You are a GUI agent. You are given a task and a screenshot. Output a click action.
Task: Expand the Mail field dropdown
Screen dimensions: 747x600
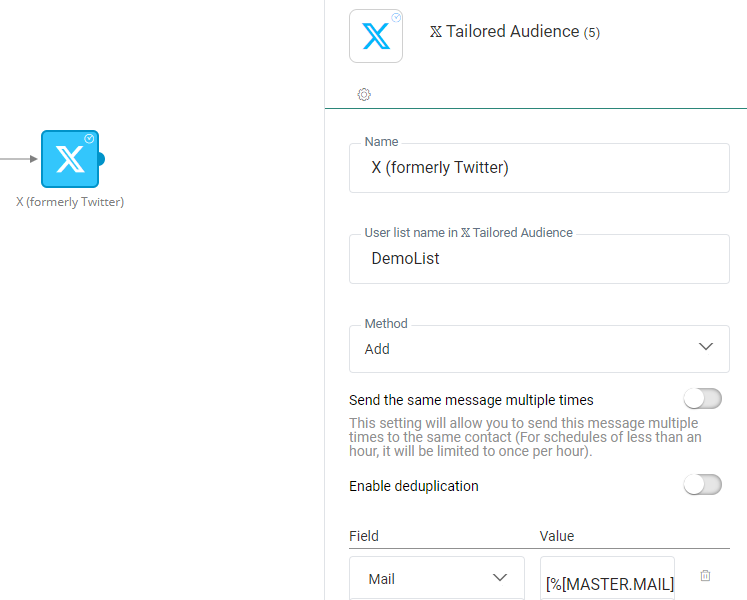(x=437, y=578)
